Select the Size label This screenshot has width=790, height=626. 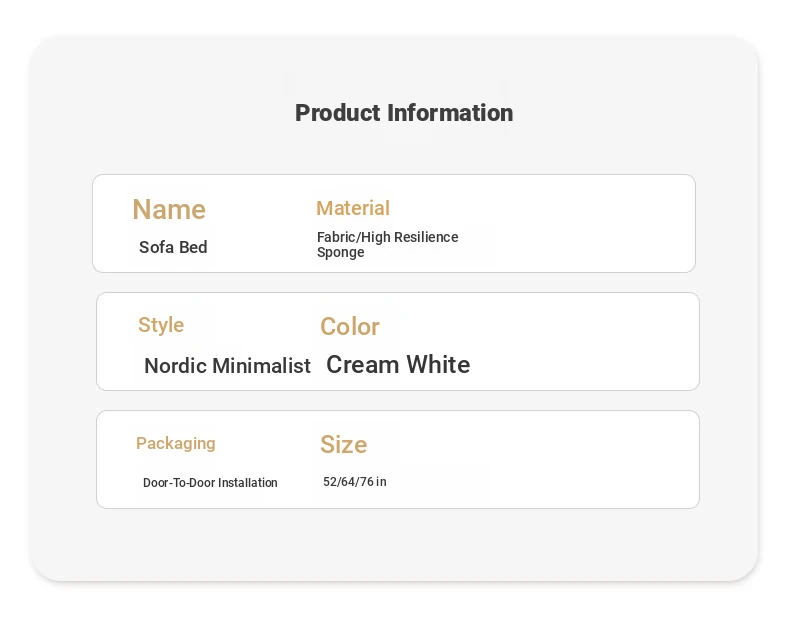pyautogui.click(x=344, y=444)
